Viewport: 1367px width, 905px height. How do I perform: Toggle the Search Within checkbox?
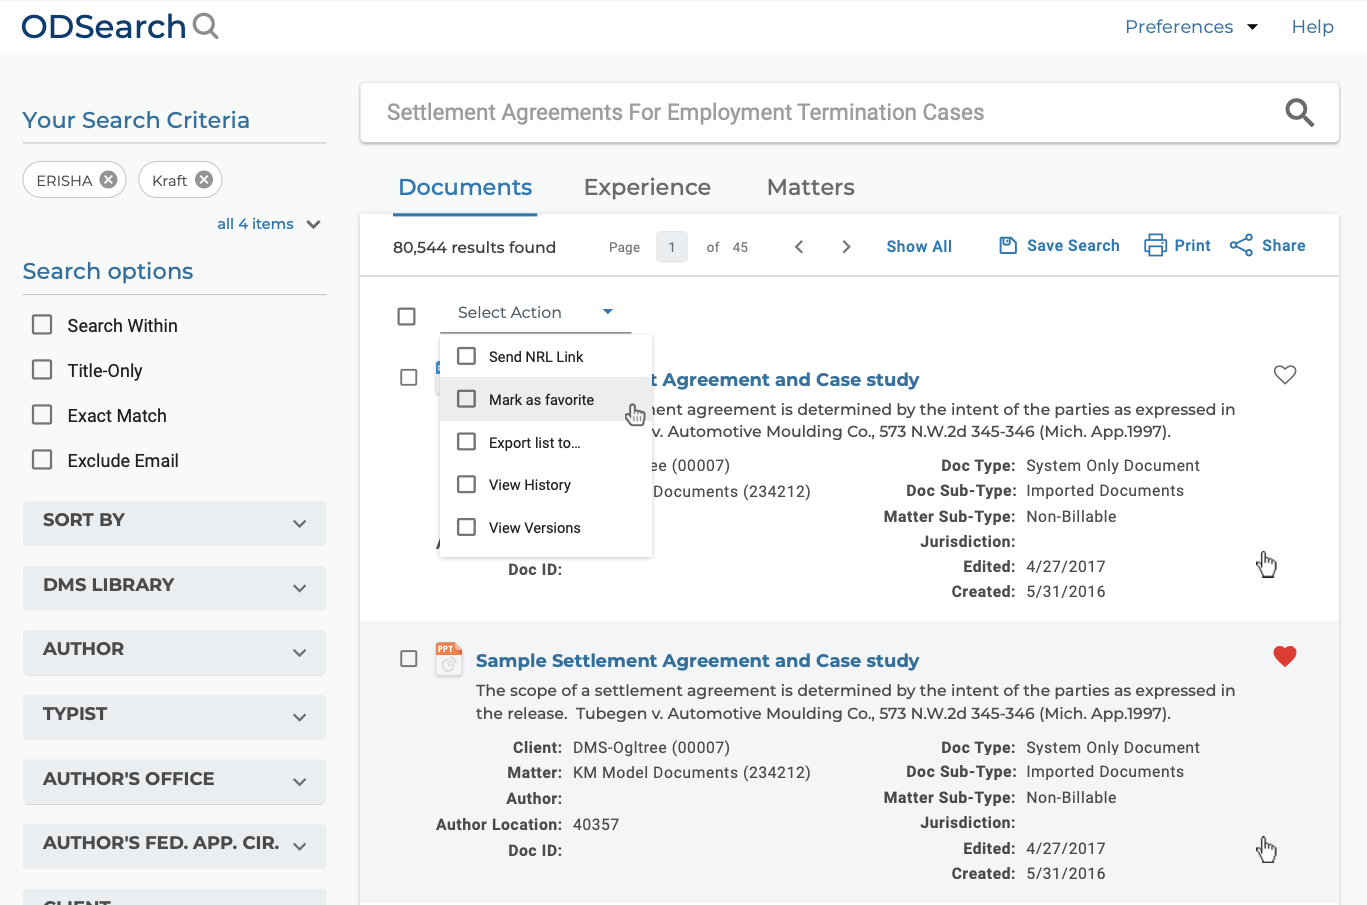pos(42,325)
